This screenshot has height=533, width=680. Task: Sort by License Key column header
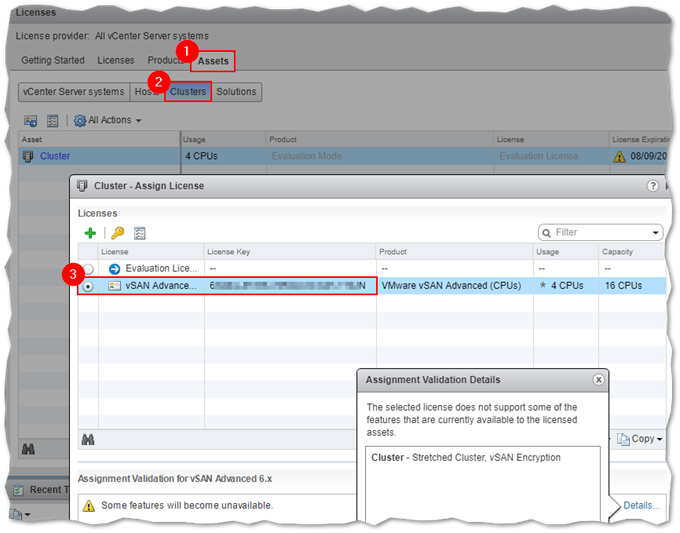point(290,252)
